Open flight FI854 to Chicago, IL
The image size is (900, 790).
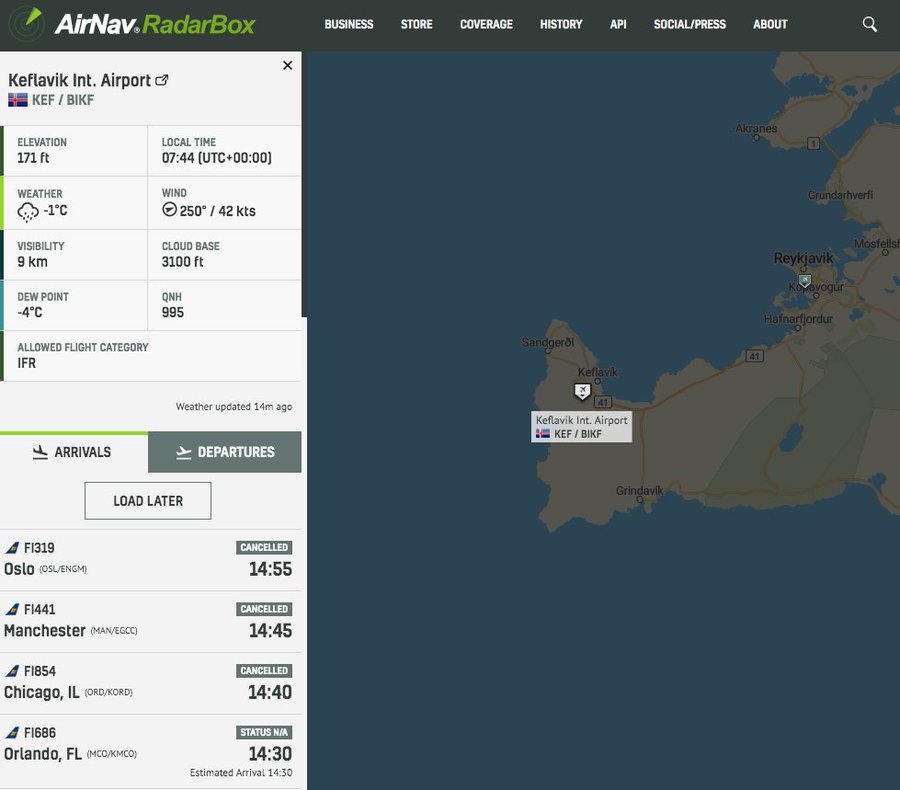click(150, 683)
